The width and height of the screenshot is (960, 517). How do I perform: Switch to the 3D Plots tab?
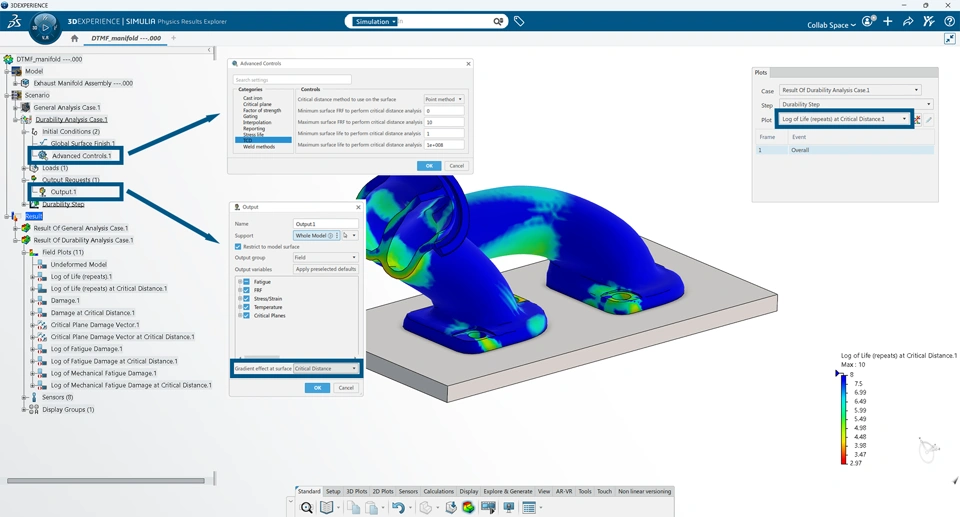tap(356, 491)
